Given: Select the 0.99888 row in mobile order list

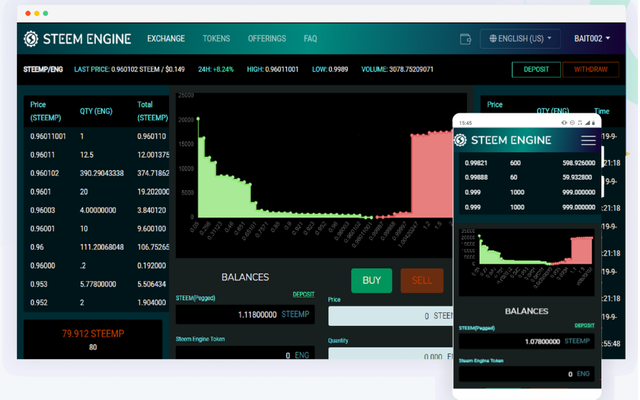Looking at the screenshot, I should [x=529, y=178].
